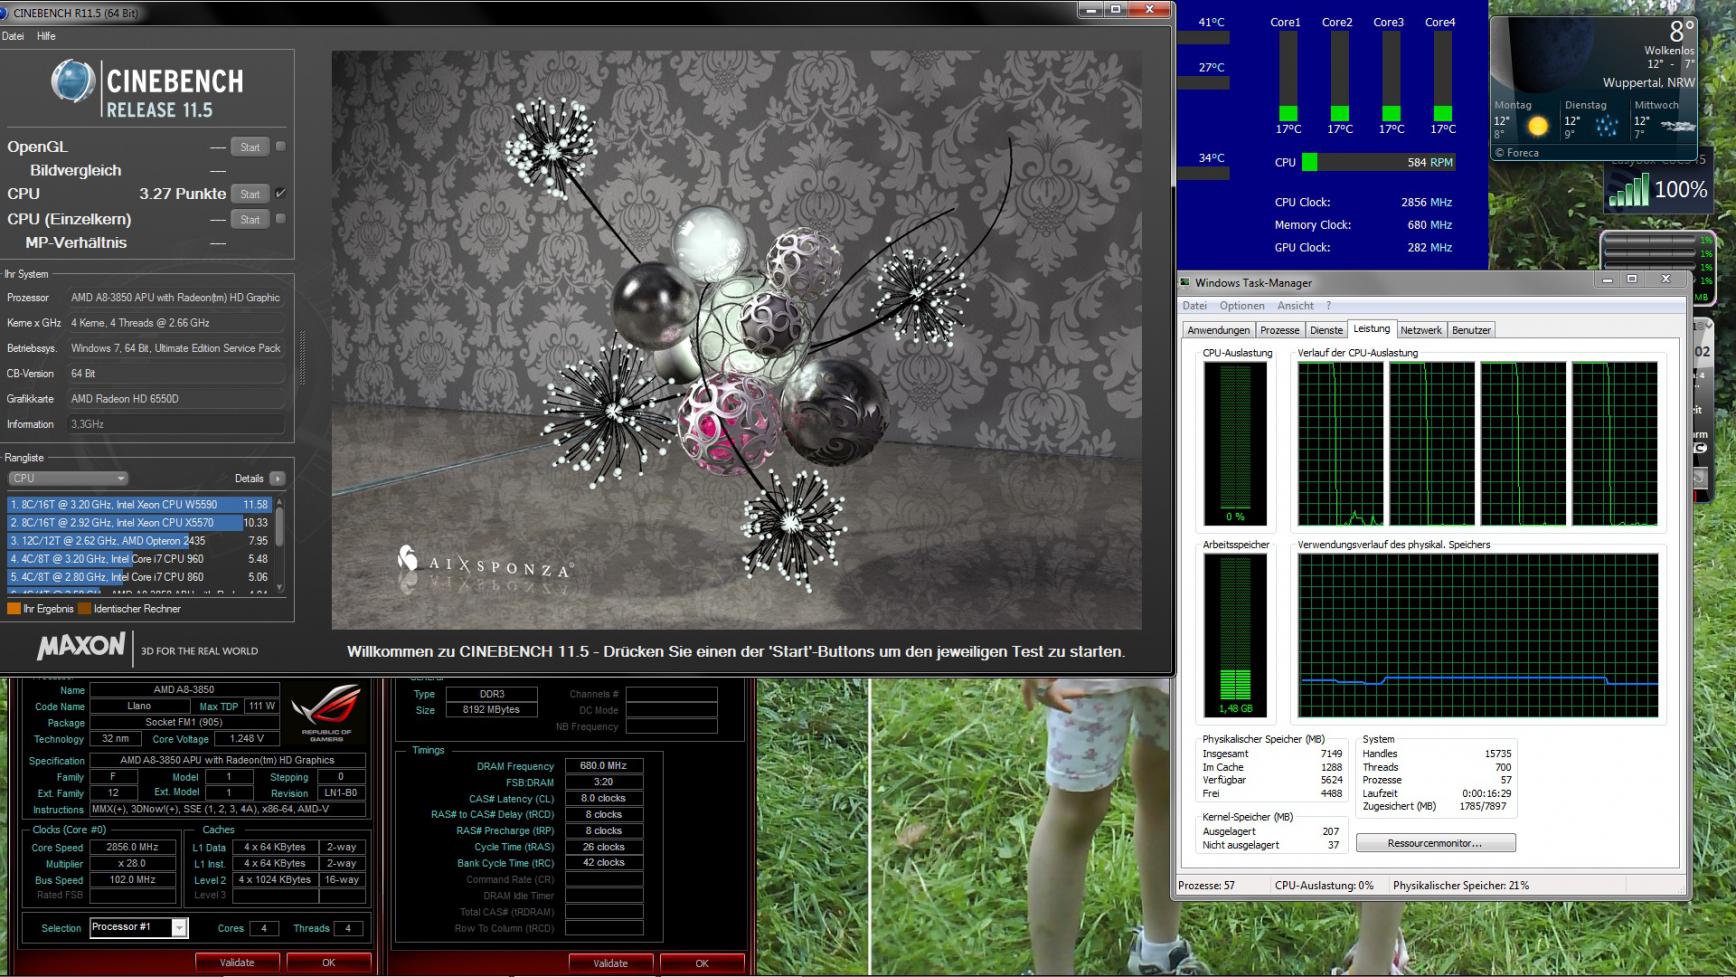Screen dimensions: 1736x977
Task: Click the Grafikkarte AMD Radeon HD 6550D field
Action: pyautogui.click(x=176, y=399)
